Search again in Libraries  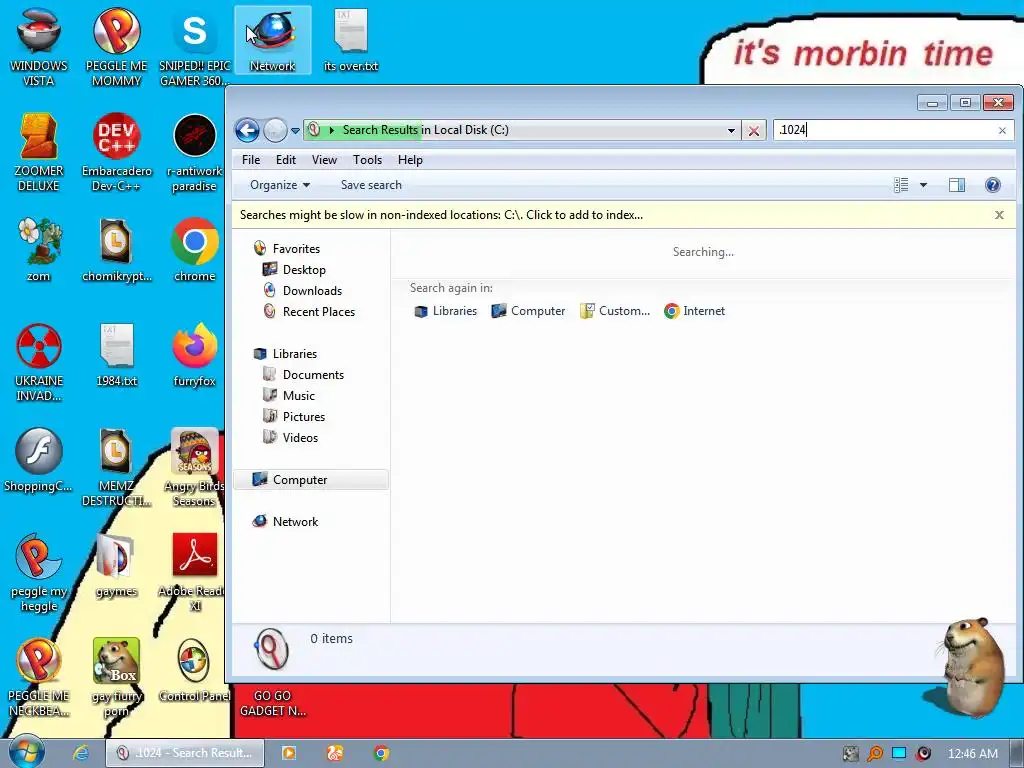pos(445,311)
